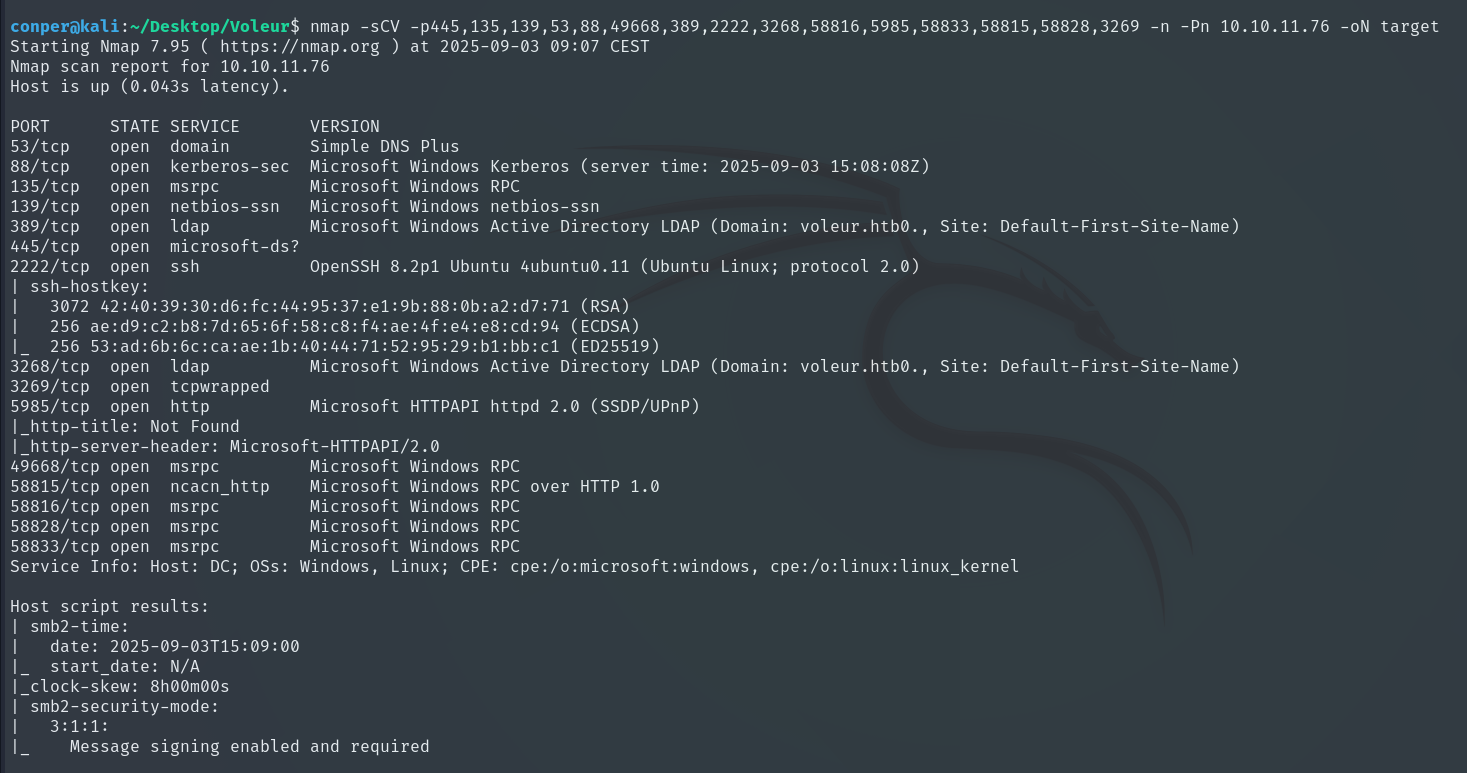The height and width of the screenshot is (773, 1467).
Task: Click the tcpwrapped service name
Action: tap(219, 386)
